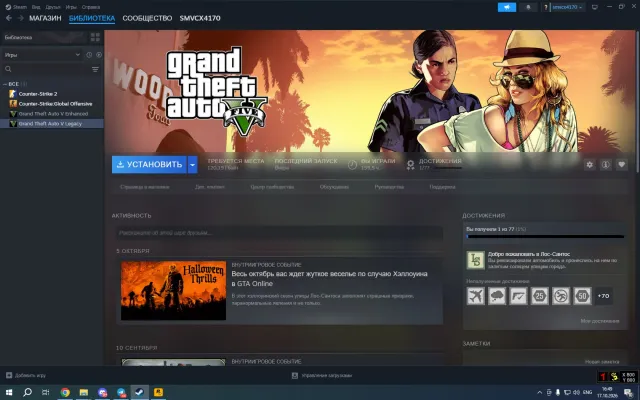
Task: Click the Add a Game plus icon
Action: tap(9, 375)
